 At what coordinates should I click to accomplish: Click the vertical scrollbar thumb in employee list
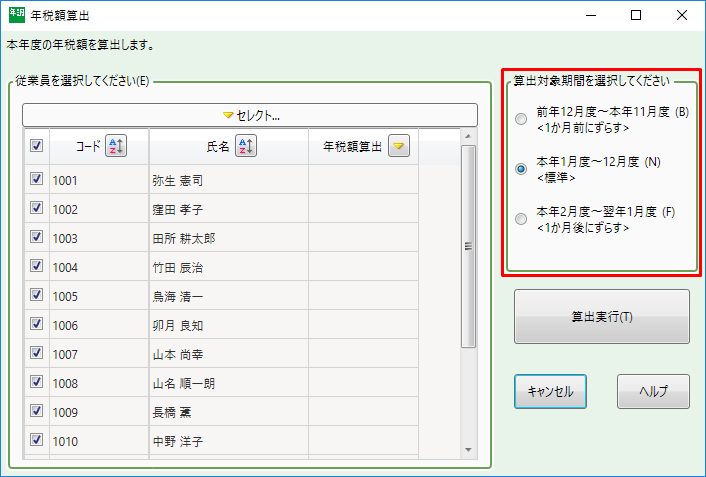(x=468, y=245)
